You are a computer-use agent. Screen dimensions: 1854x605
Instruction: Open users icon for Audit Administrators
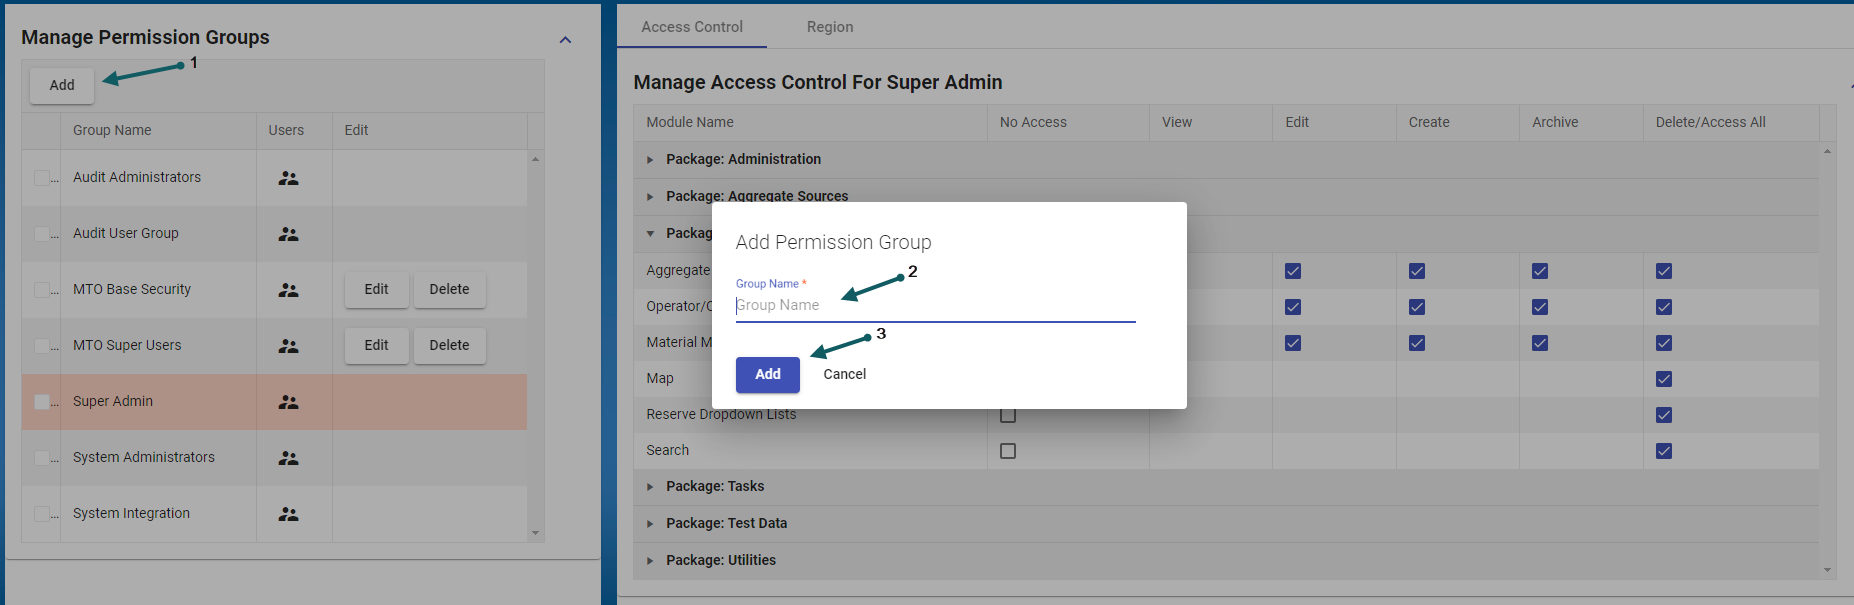click(x=288, y=178)
